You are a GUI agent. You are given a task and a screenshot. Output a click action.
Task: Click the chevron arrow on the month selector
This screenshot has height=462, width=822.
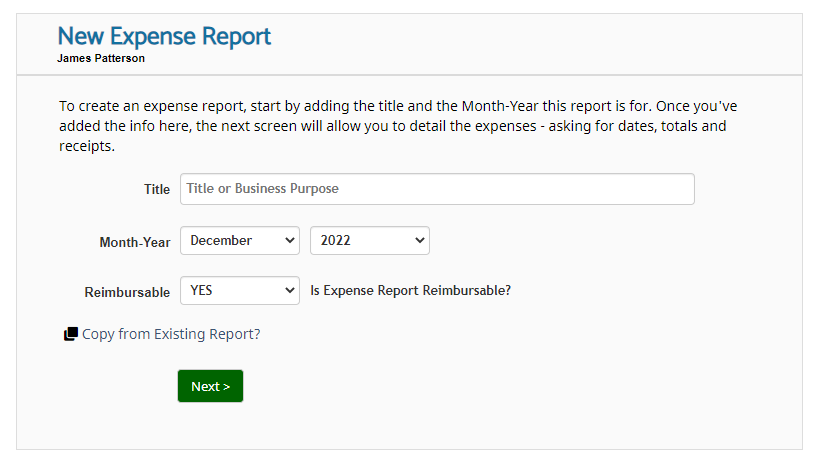coord(289,241)
